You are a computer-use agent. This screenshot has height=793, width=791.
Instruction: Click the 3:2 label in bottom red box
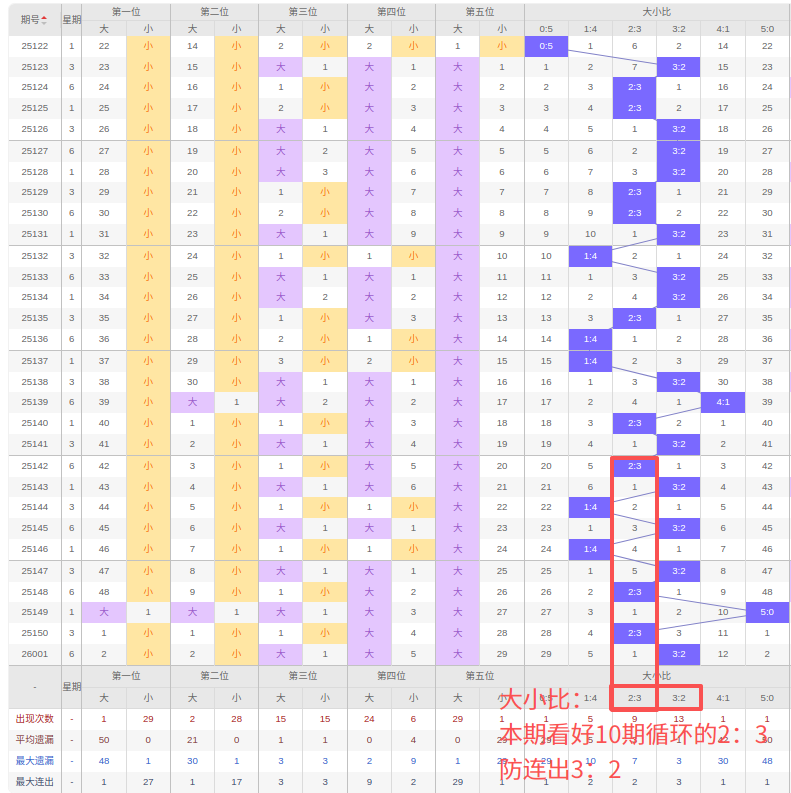[679, 698]
